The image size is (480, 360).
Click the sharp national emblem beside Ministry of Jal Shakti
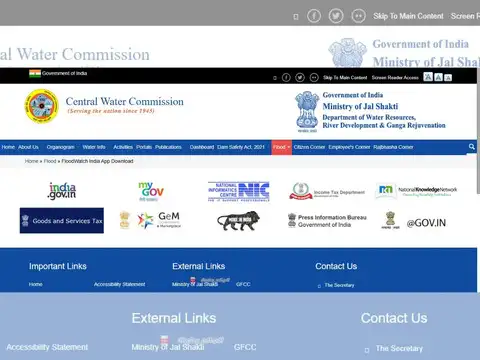(x=307, y=112)
